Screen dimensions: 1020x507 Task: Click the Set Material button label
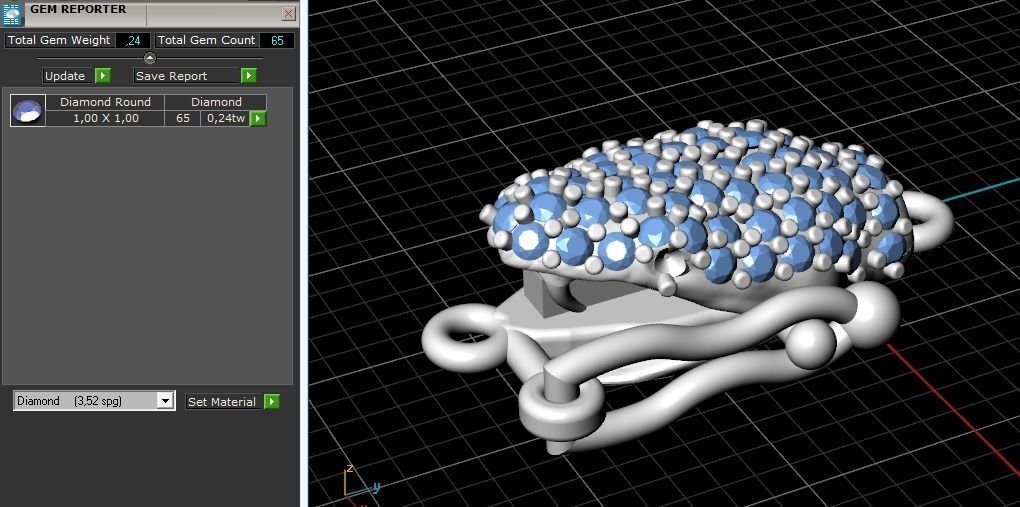(224, 402)
